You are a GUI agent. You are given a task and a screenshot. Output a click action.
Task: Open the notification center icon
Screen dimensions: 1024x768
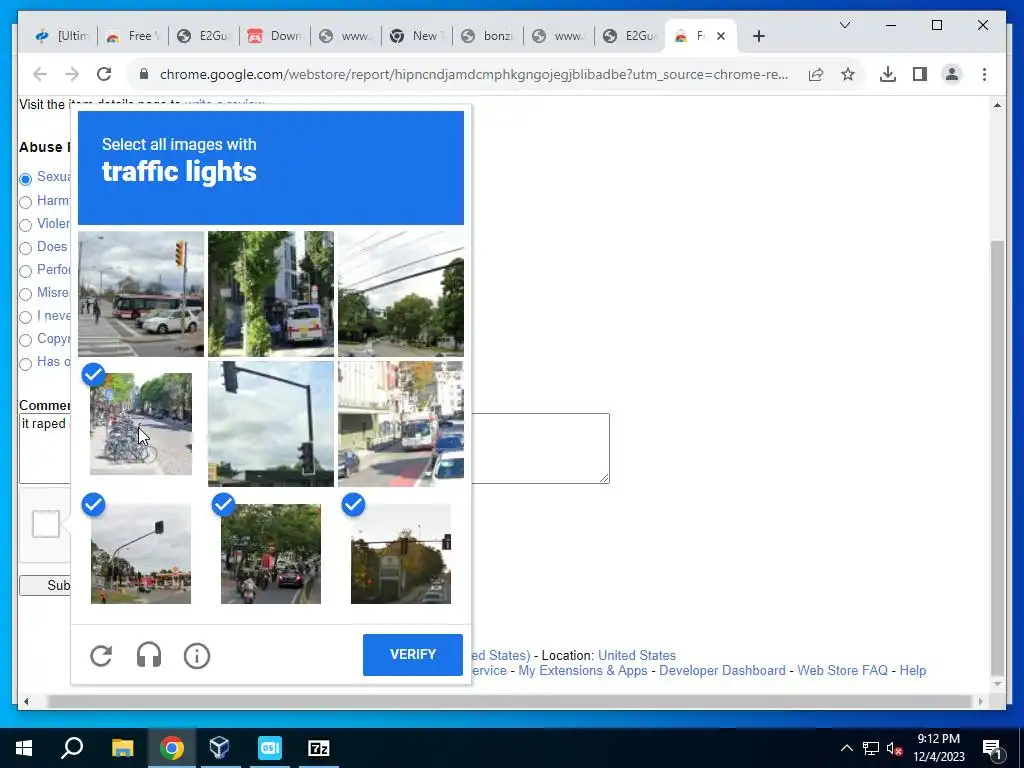992,748
